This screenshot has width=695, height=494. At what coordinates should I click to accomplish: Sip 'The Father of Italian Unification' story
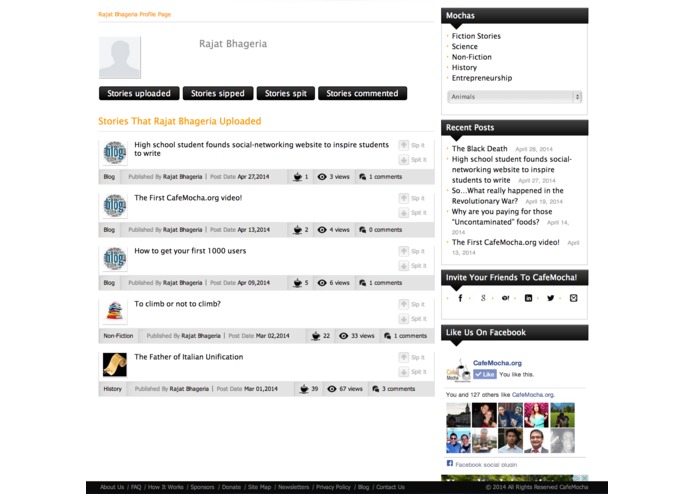coord(412,357)
